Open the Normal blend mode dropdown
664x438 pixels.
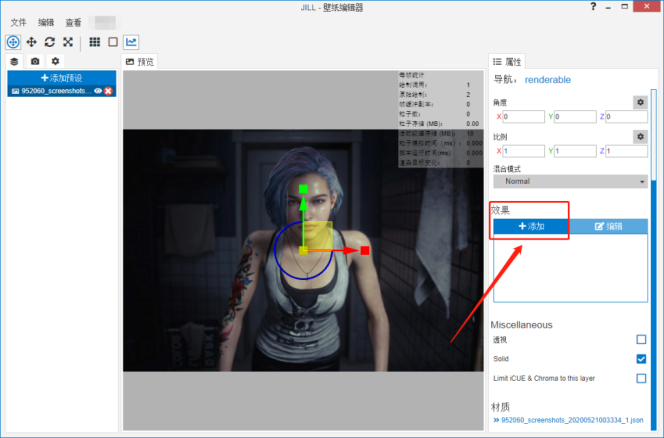pos(570,181)
